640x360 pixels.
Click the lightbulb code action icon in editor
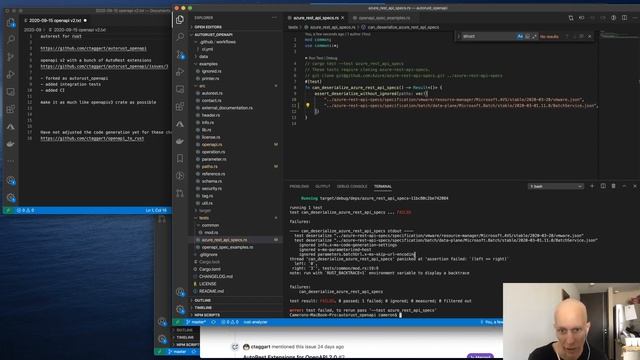coord(308,105)
